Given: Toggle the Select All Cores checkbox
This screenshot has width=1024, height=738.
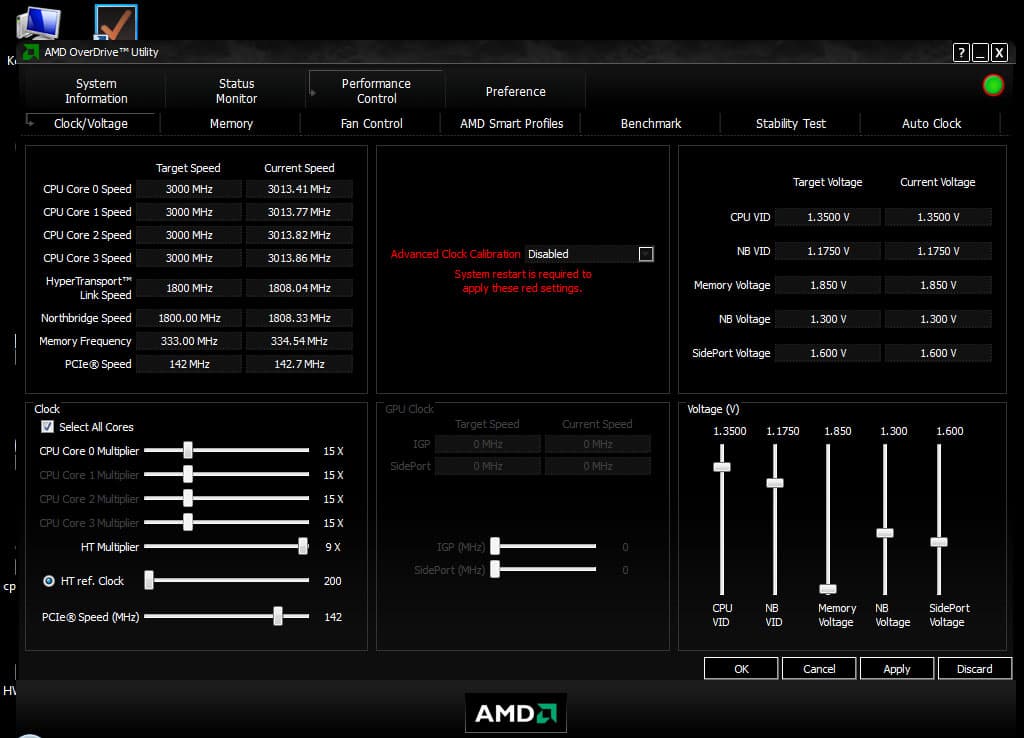Looking at the screenshot, I should (47, 426).
